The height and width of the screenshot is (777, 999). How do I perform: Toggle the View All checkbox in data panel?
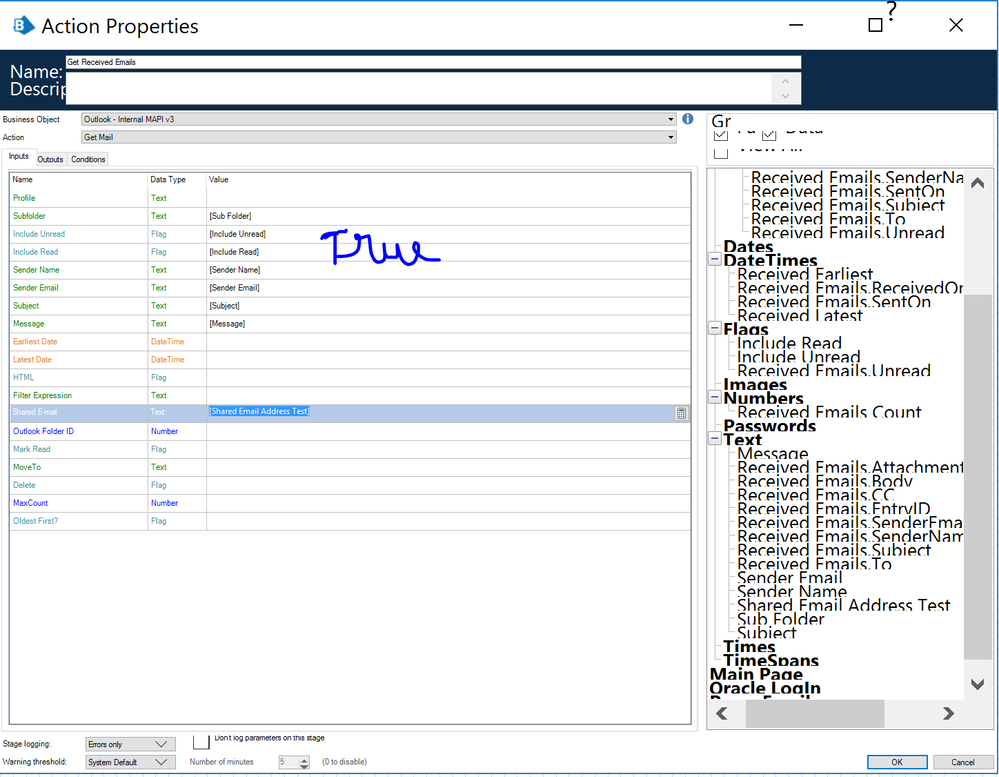click(x=721, y=153)
